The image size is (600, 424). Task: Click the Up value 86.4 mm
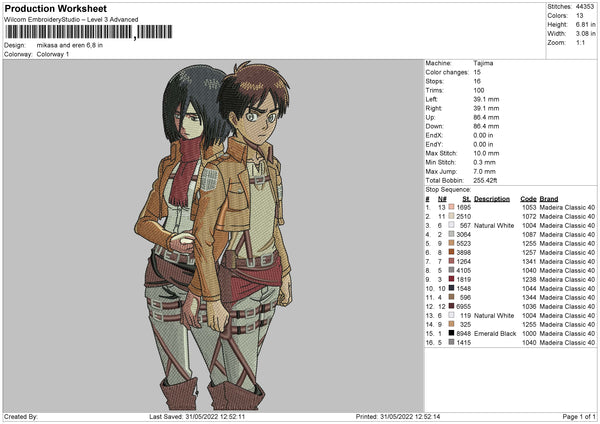(x=486, y=117)
